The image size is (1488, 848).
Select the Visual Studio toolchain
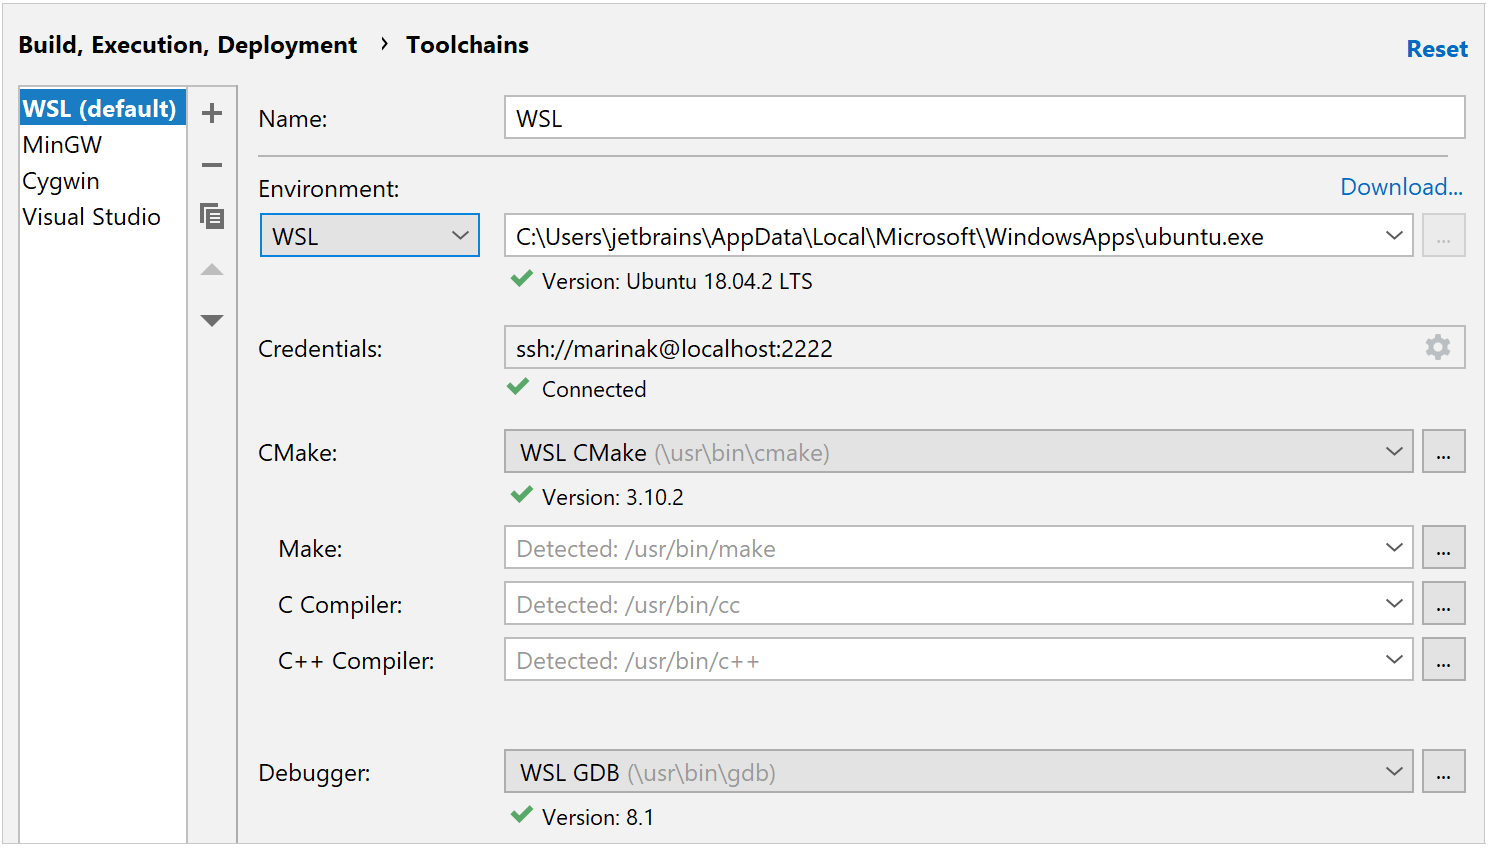pyautogui.click(x=102, y=217)
